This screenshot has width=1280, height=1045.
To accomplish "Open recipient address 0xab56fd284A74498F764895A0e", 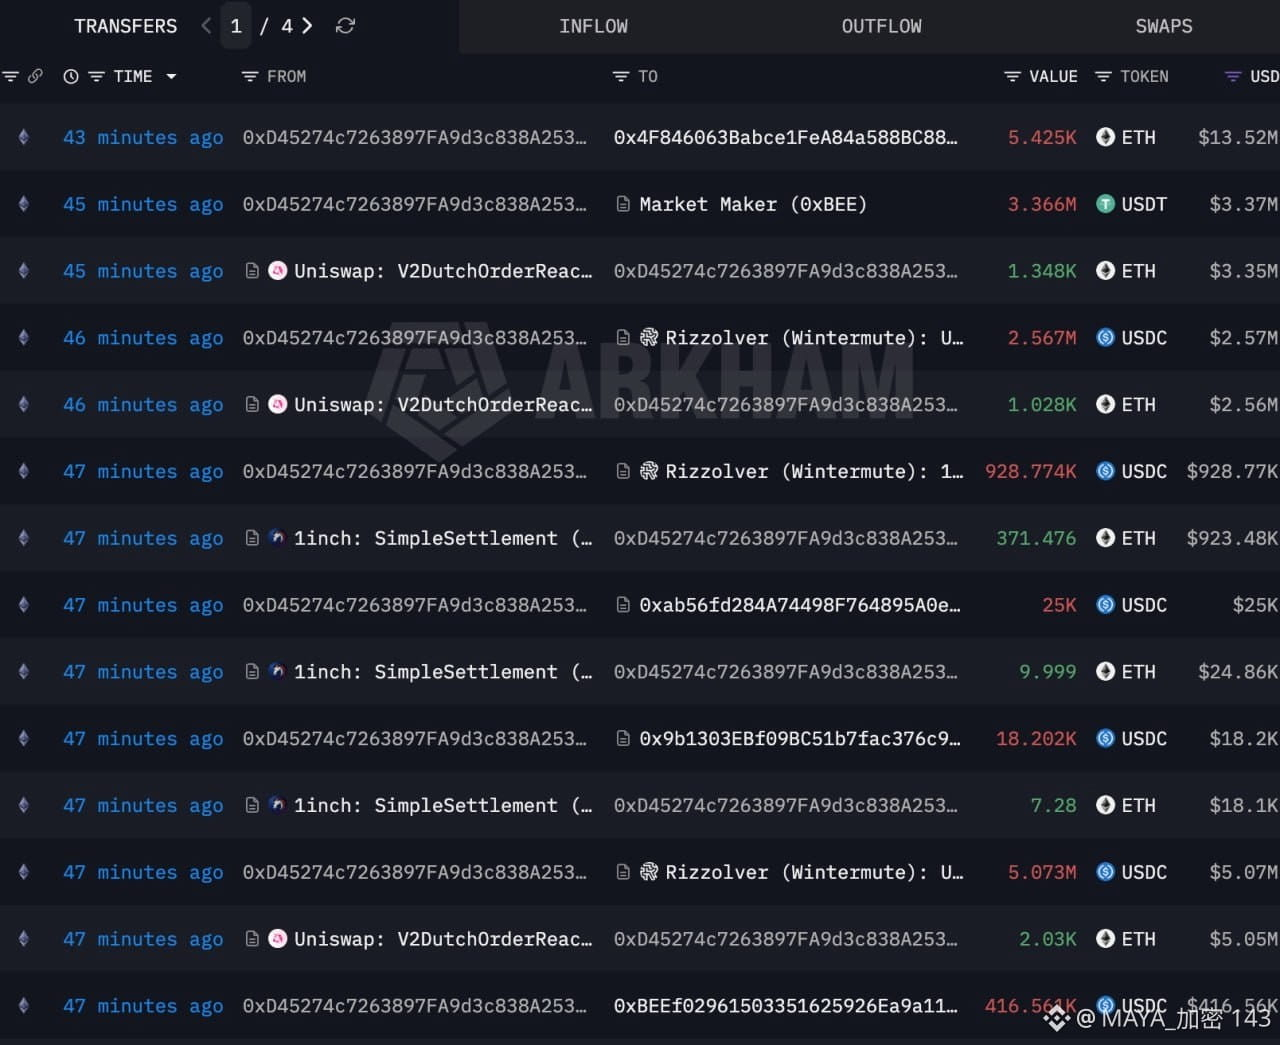I will pyautogui.click(x=800, y=605).
